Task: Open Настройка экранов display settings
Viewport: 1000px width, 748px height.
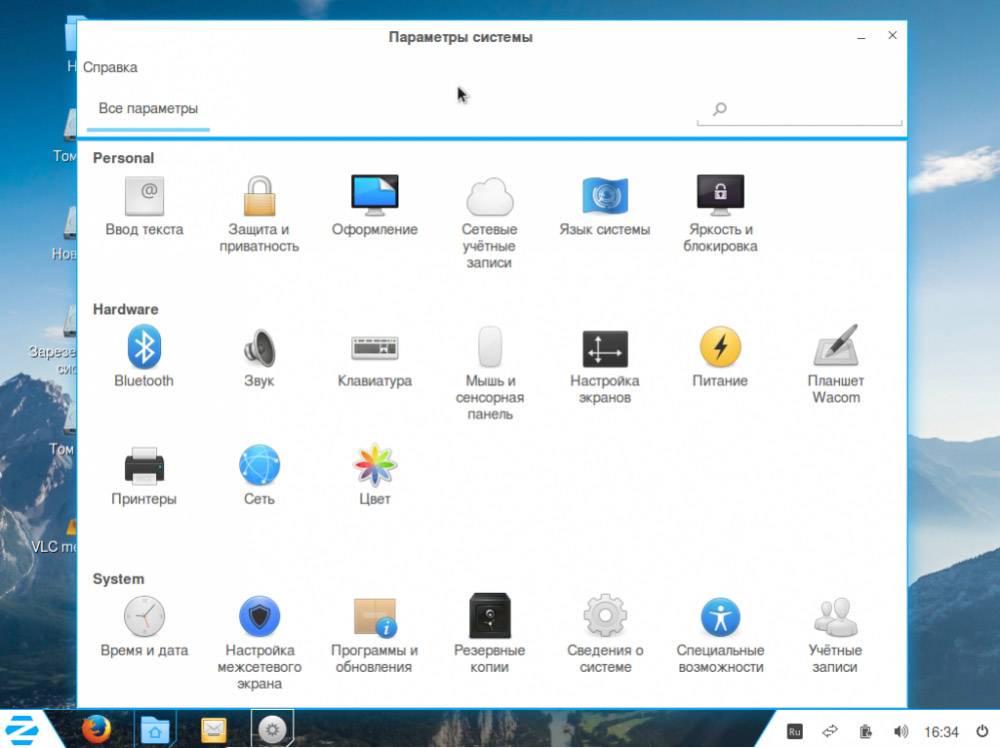Action: point(604,350)
